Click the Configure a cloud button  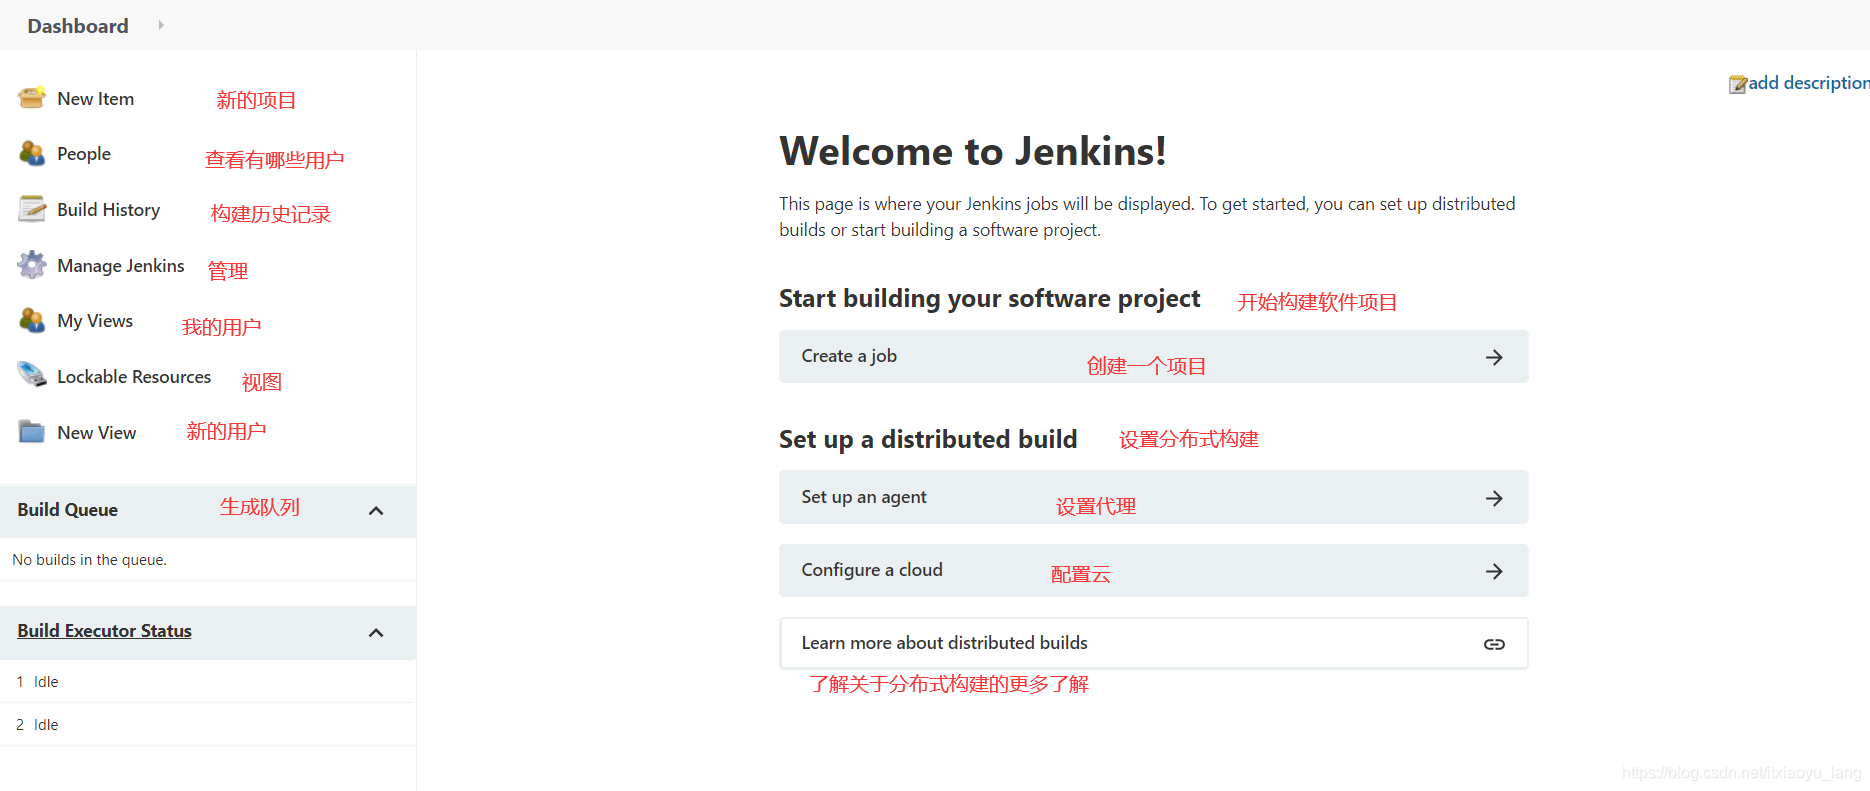click(1153, 570)
